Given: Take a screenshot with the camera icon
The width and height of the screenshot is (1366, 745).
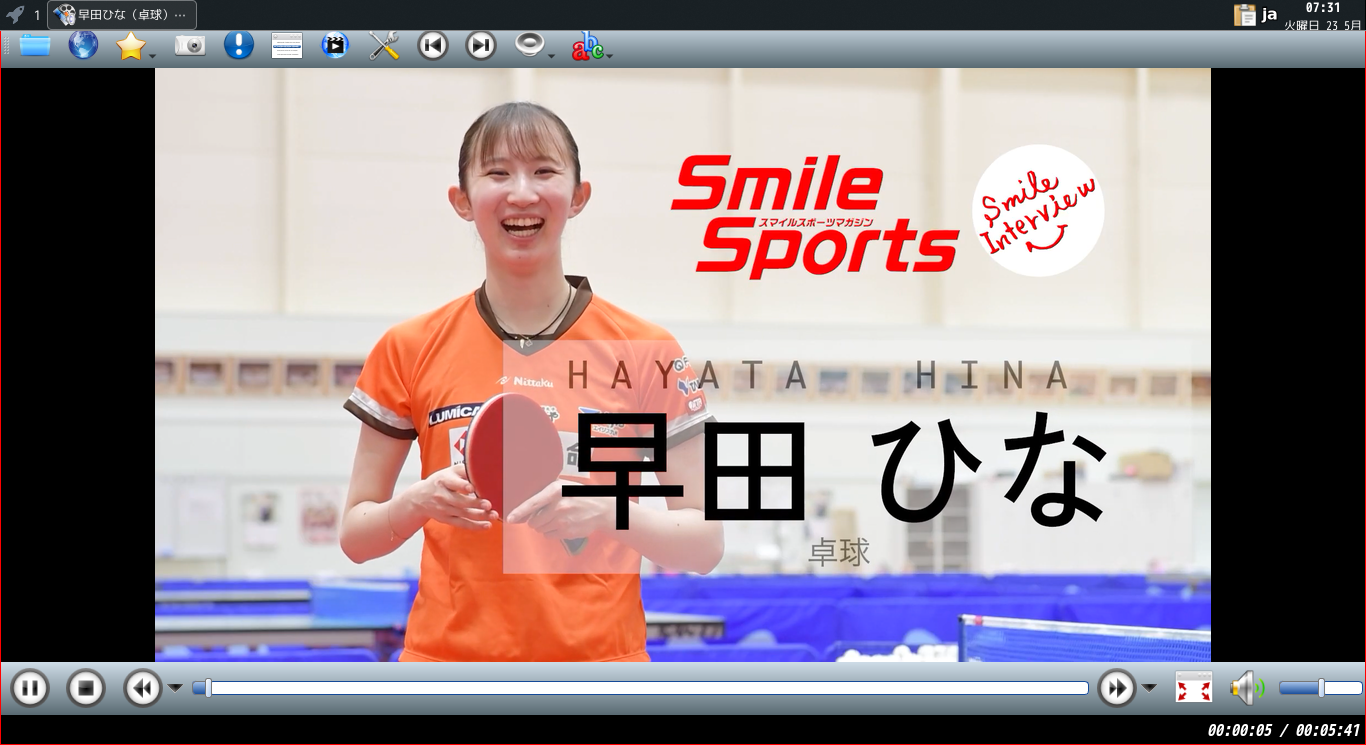Looking at the screenshot, I should click(x=190, y=46).
